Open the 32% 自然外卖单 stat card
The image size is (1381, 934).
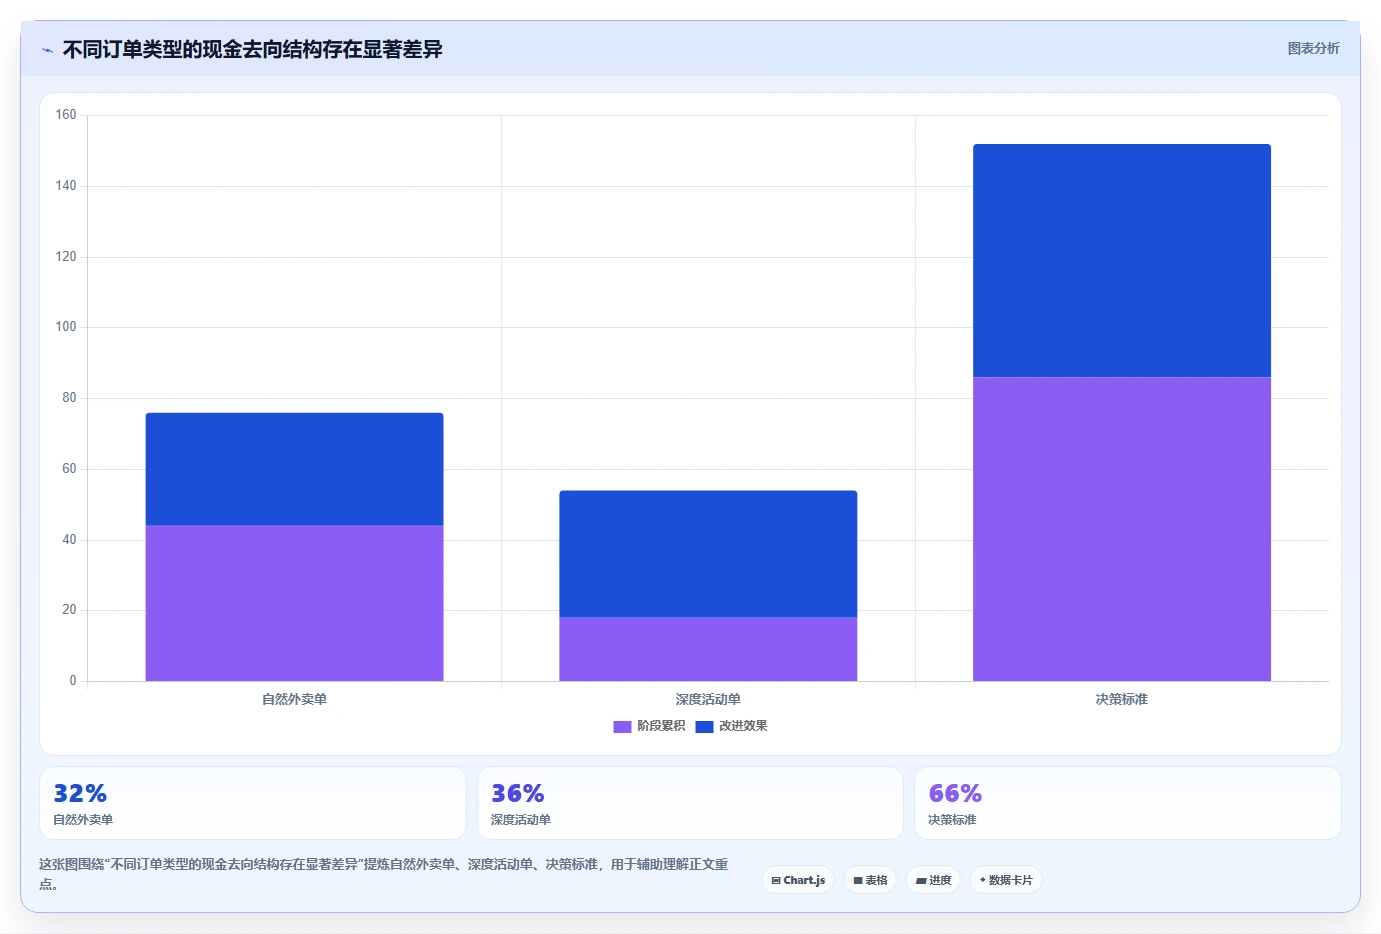pos(253,803)
